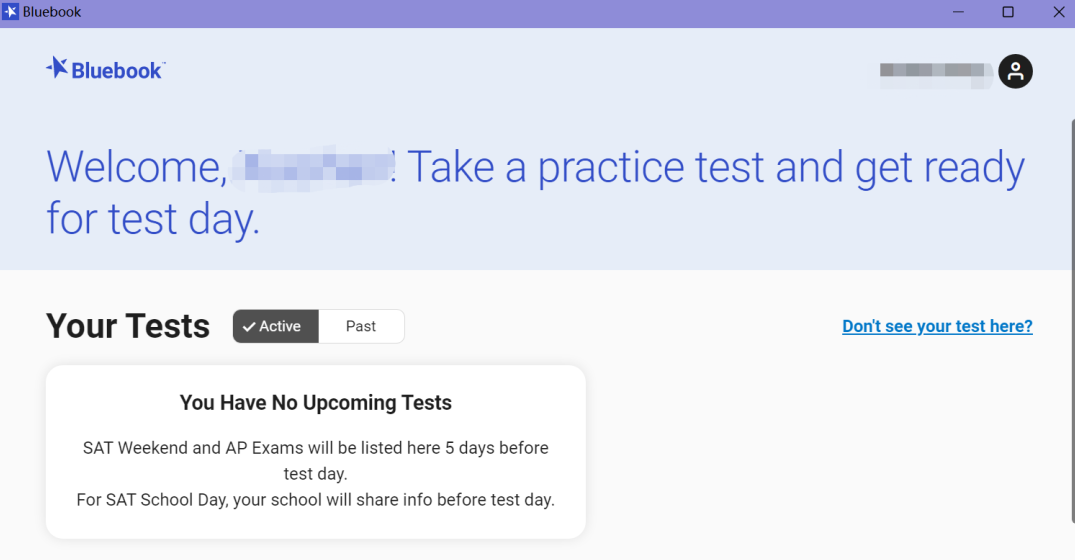The height and width of the screenshot is (560, 1075).
Task: Click the "Your Tests" section heading
Action: click(128, 326)
